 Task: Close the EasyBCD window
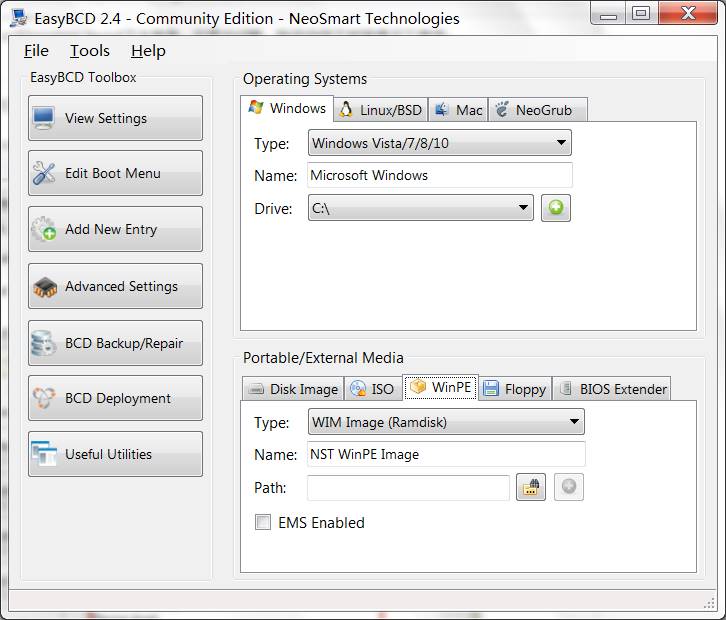pos(688,13)
